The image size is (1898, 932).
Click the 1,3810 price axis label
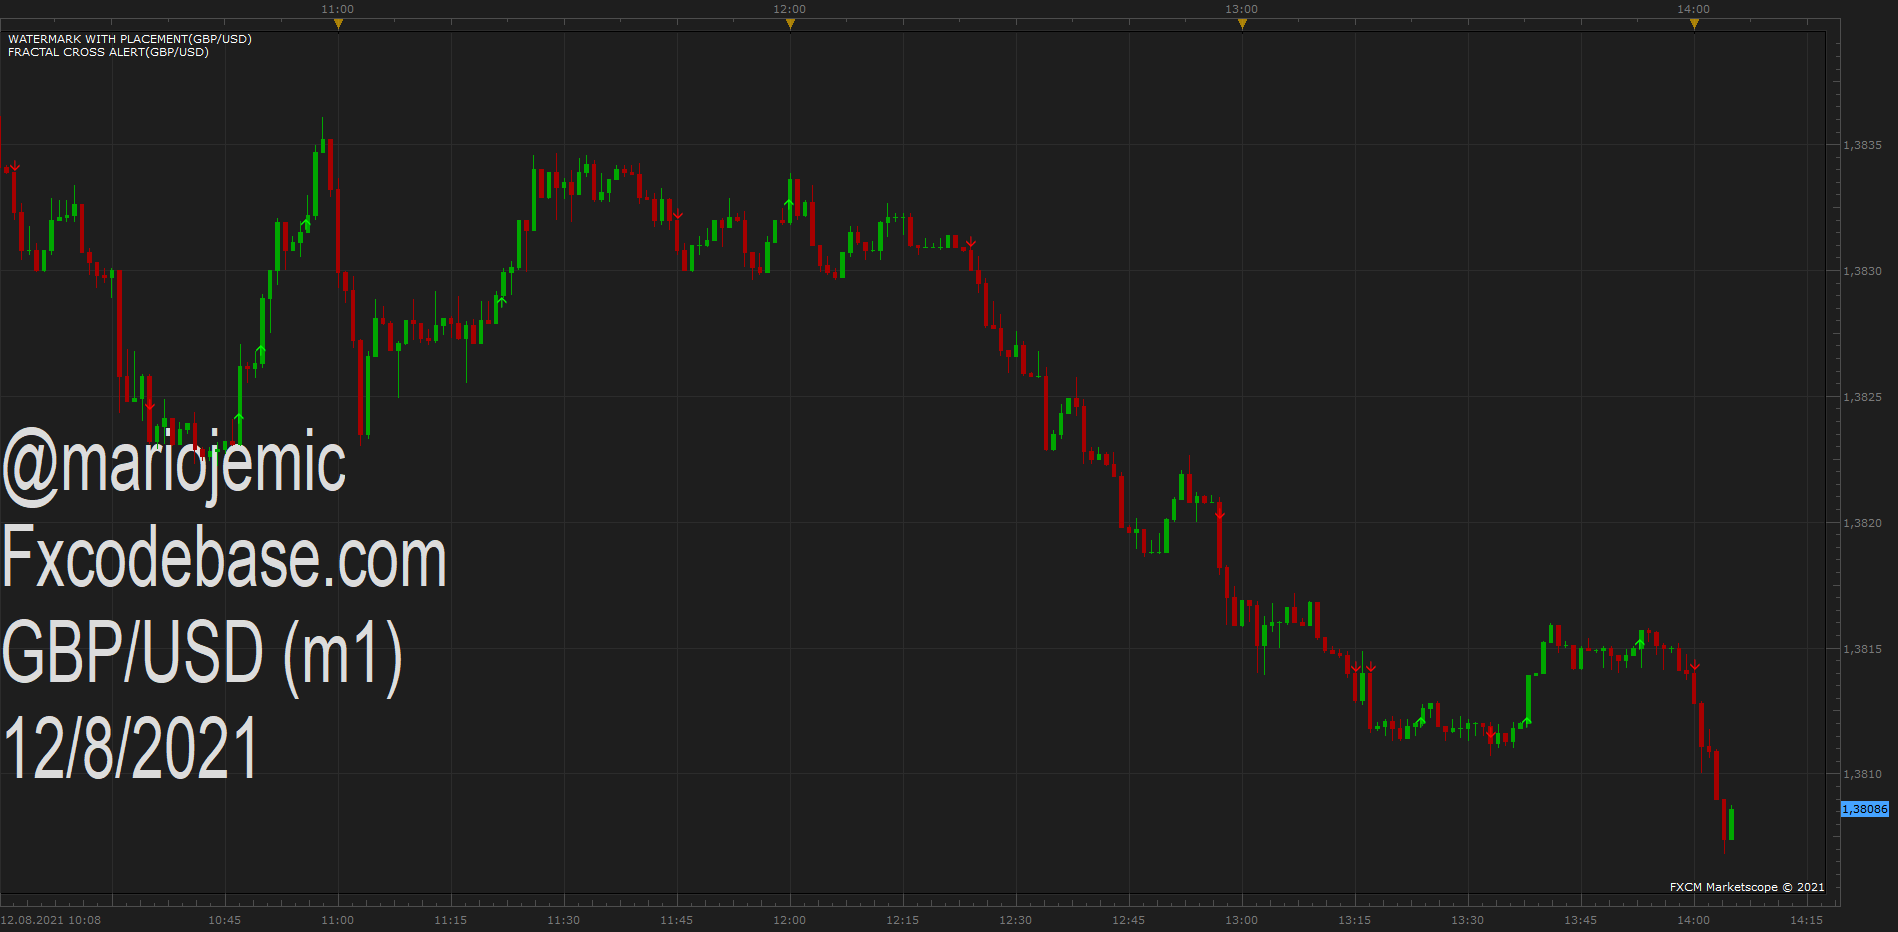[x=1862, y=774]
